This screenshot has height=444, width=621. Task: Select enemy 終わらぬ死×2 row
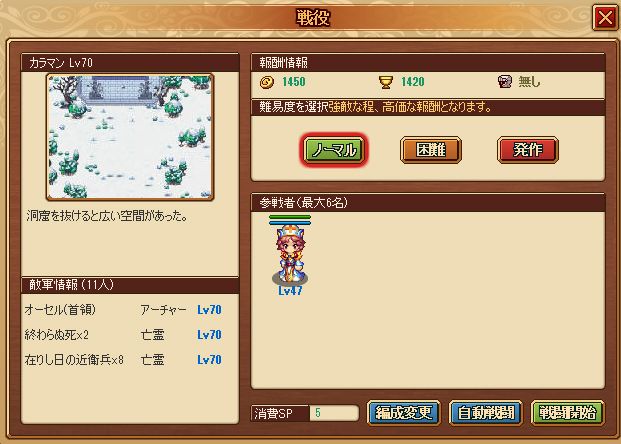pos(123,335)
